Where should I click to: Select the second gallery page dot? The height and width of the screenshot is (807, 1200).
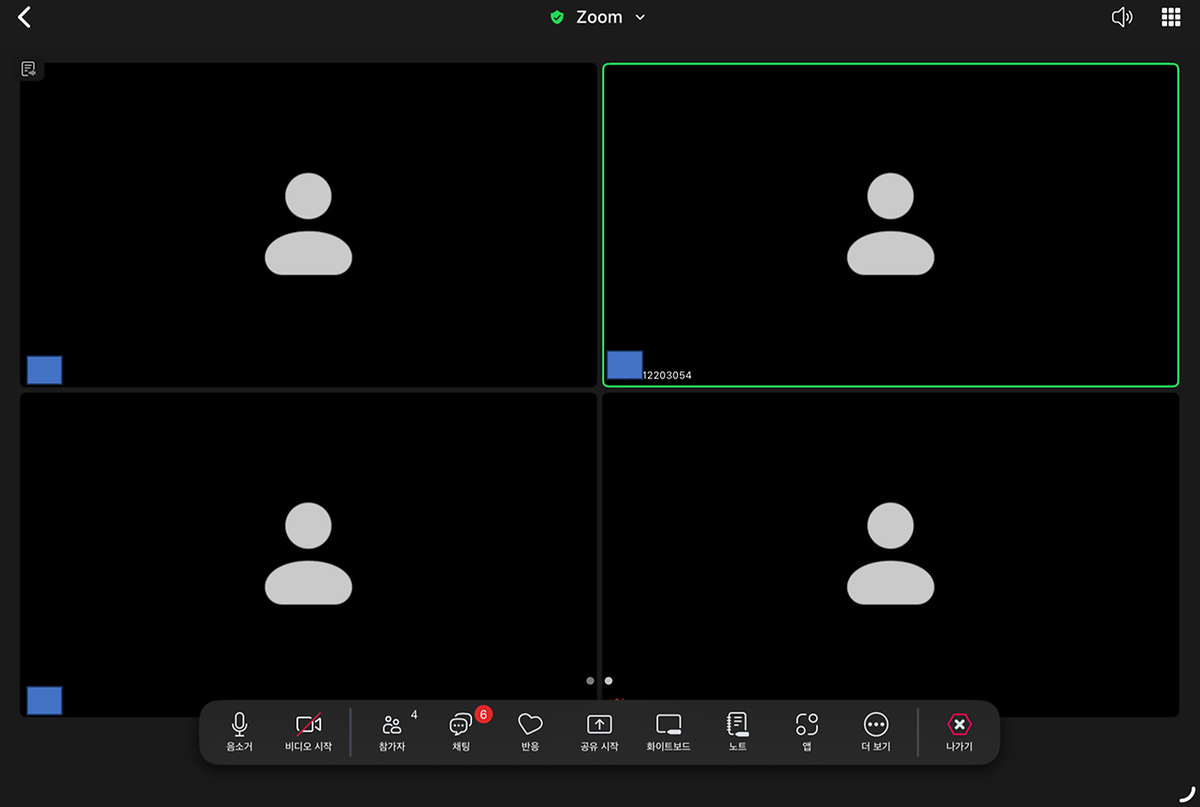[x=608, y=681]
